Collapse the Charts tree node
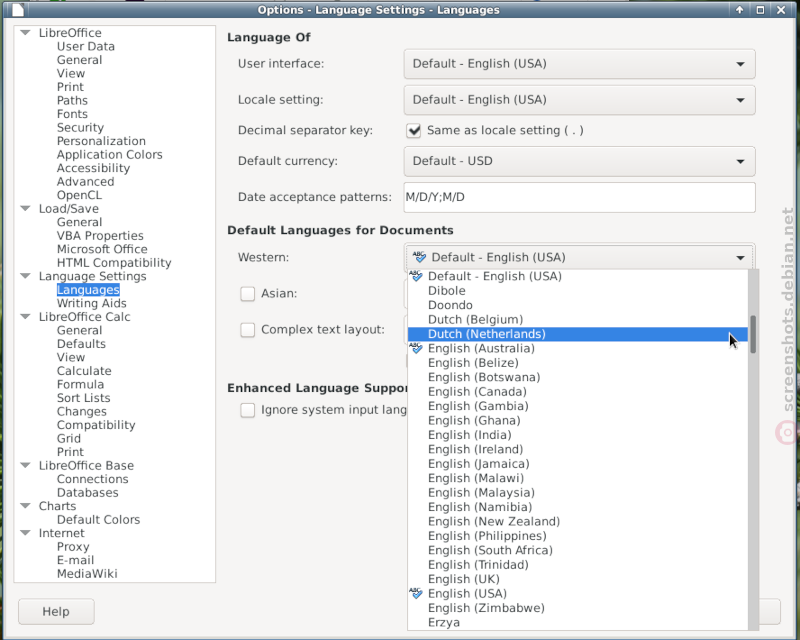The height and width of the screenshot is (640, 800). [x=25, y=506]
